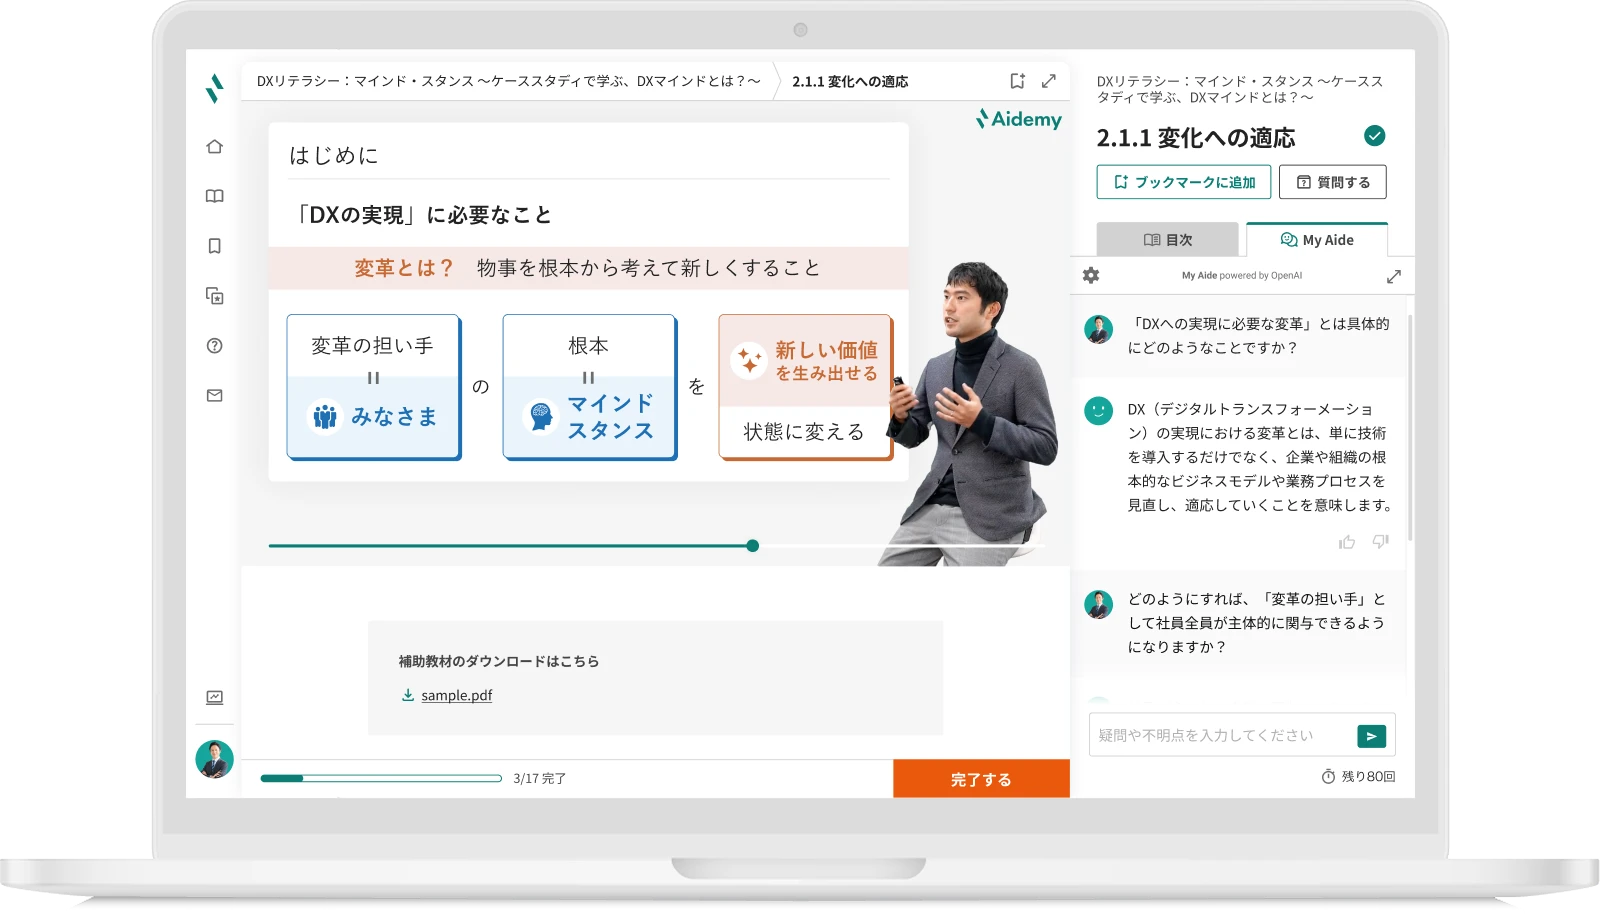Select the My Aide tab
Image resolution: width=1600 pixels, height=920 pixels.
pos(1317,240)
